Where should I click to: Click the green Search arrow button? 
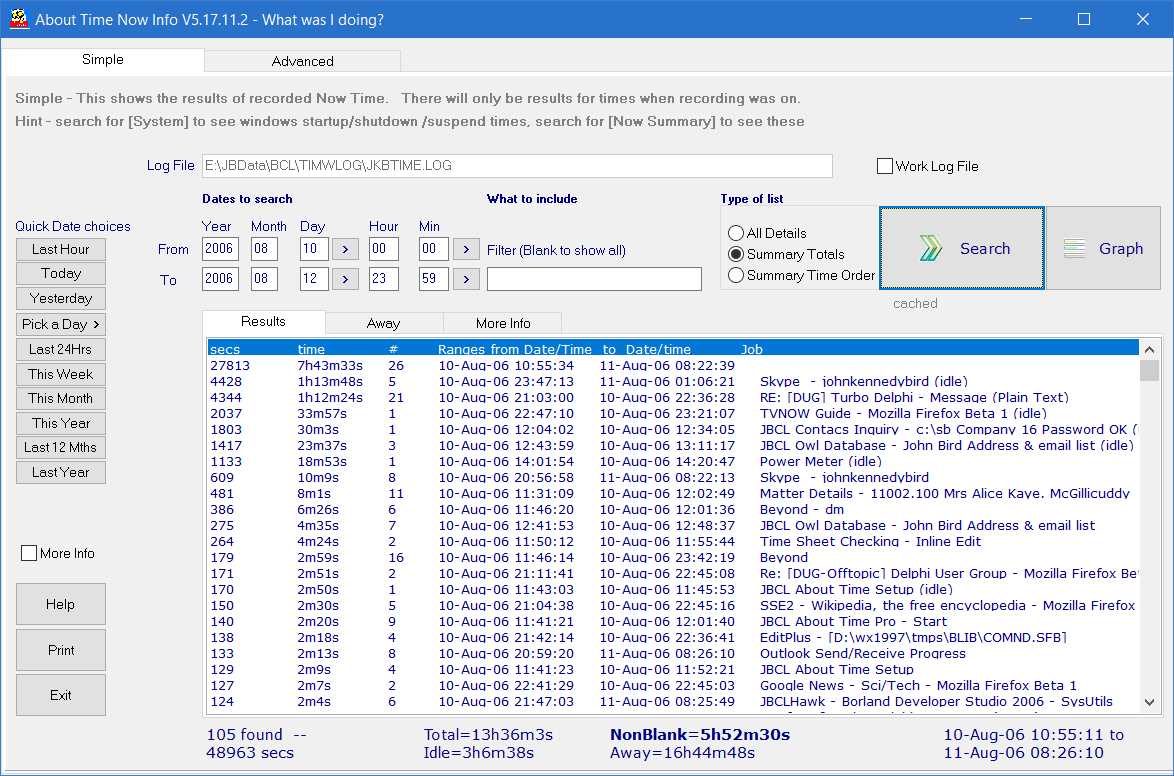tap(962, 249)
